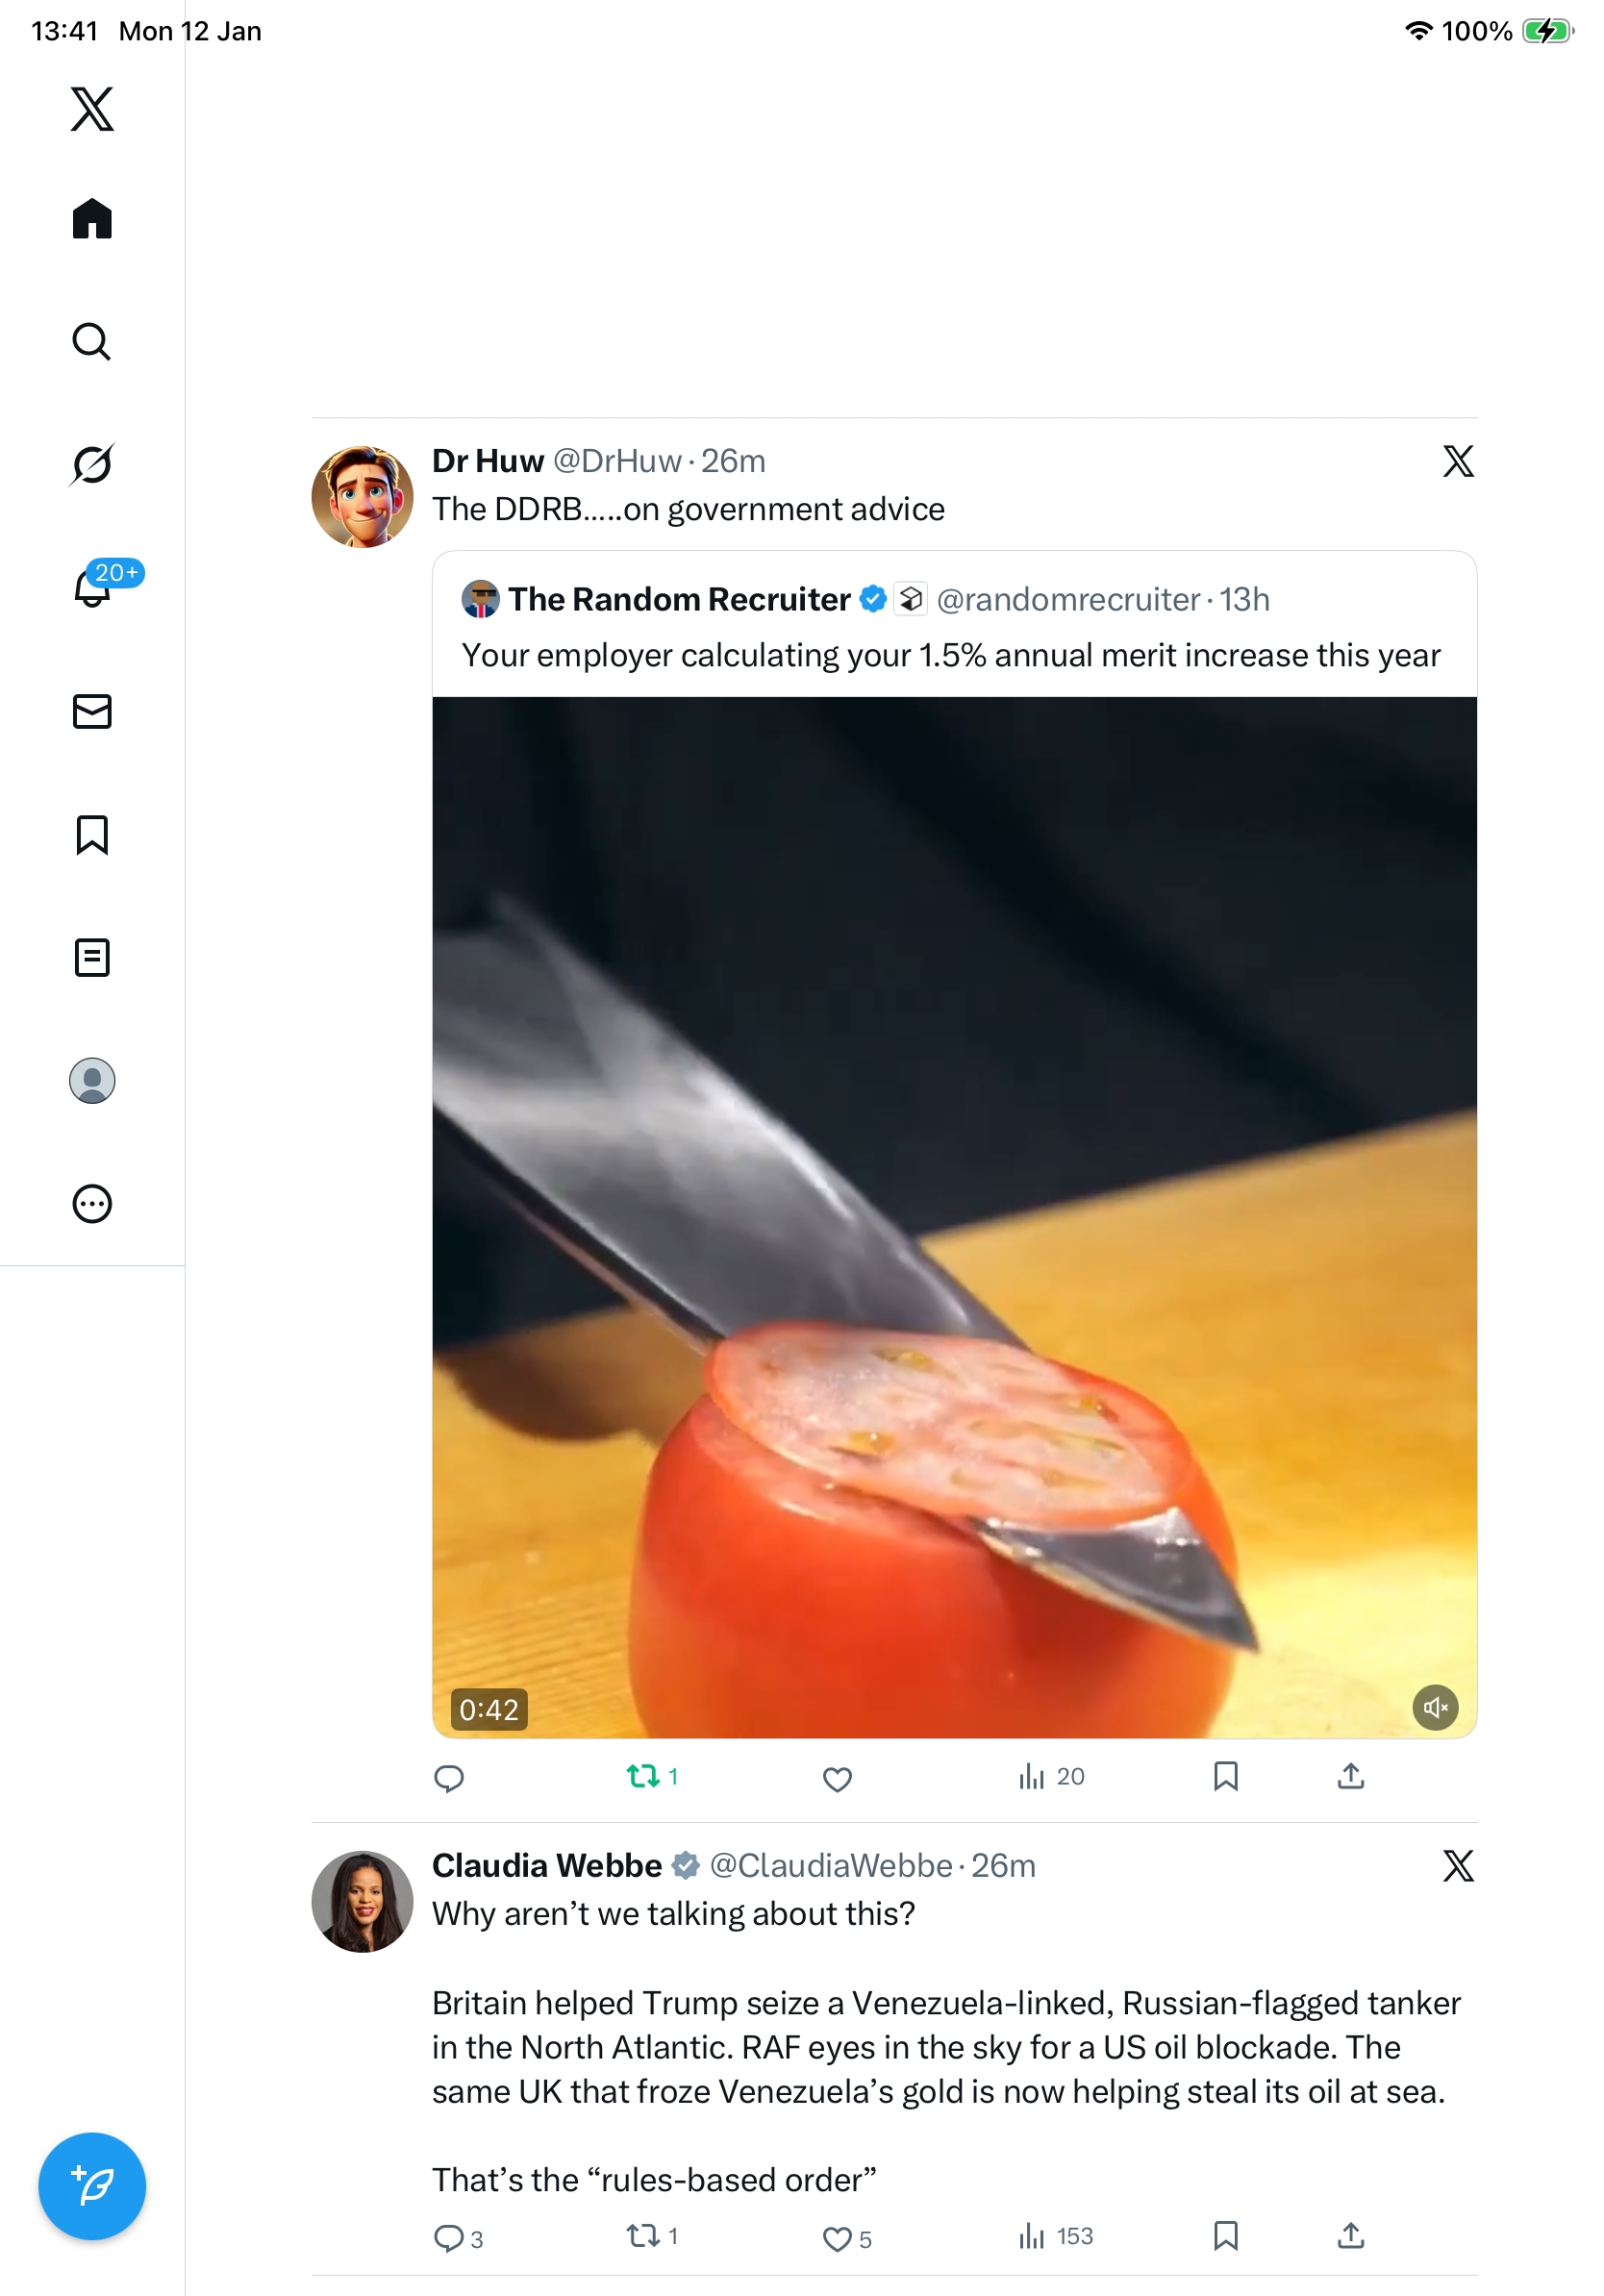Open Bookmarks in the sidebar
The width and height of the screenshot is (1604, 2296).
(x=92, y=834)
